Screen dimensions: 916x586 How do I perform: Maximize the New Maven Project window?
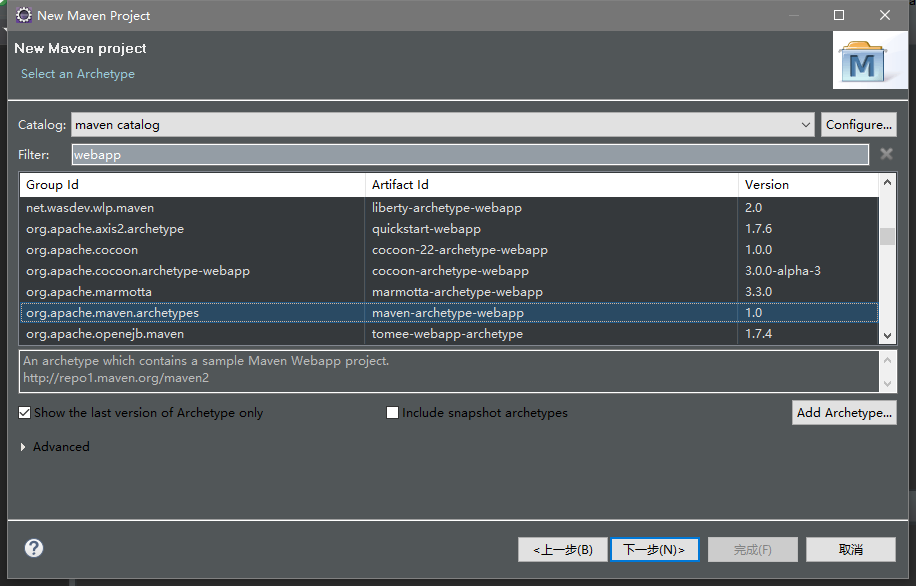(839, 15)
